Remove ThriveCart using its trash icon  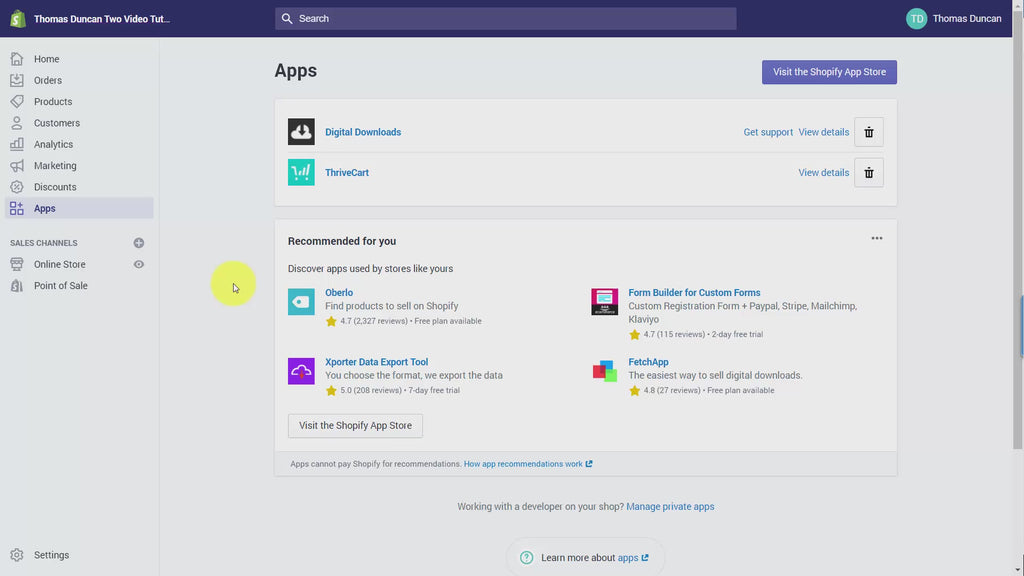tap(869, 173)
